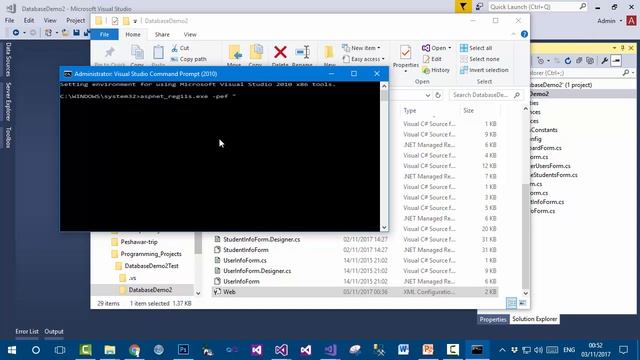Open Google Chrome from the taskbar
The image size is (640, 360).
[134, 350]
